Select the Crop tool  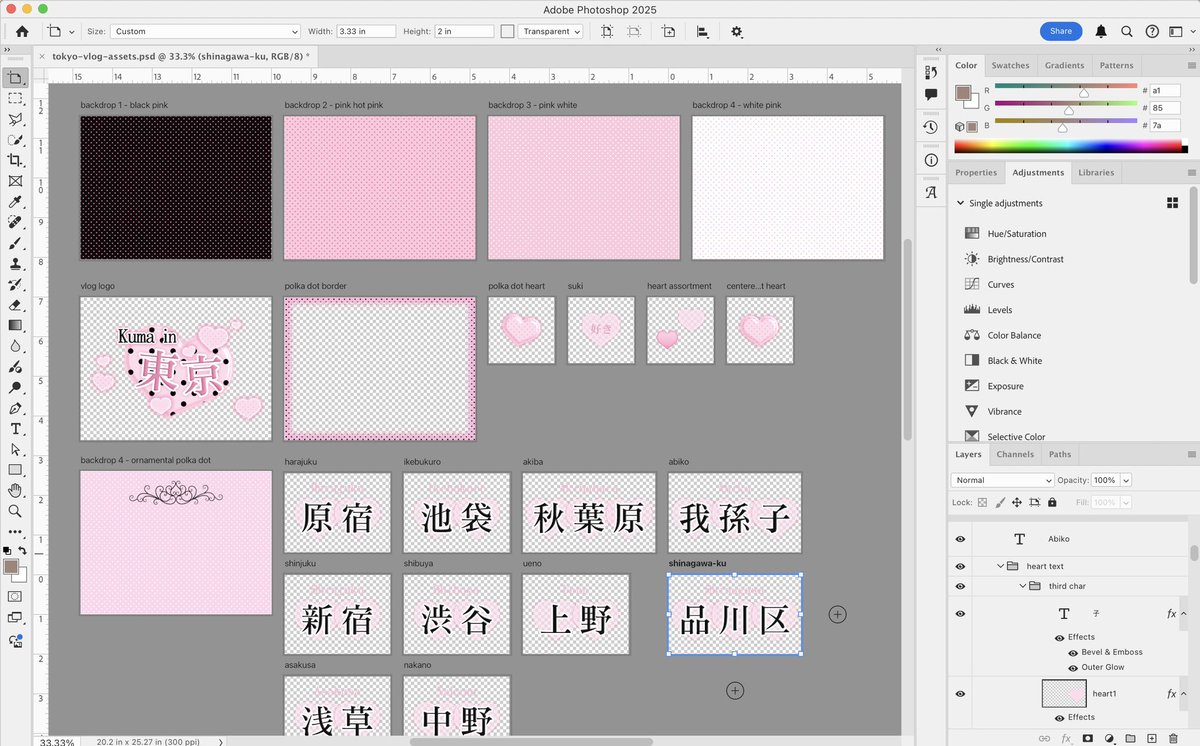click(15, 160)
